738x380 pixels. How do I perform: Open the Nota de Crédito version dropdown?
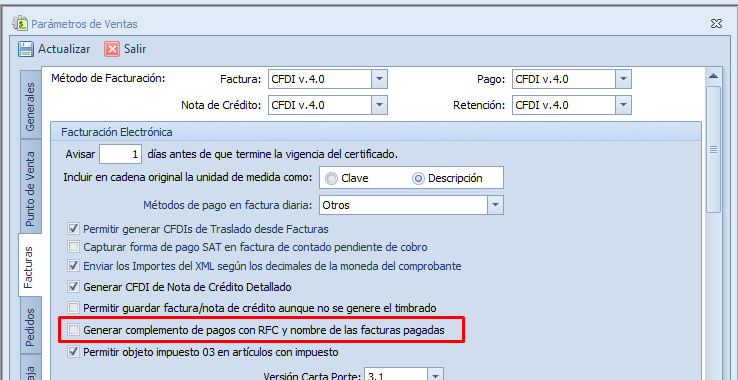pos(379,105)
